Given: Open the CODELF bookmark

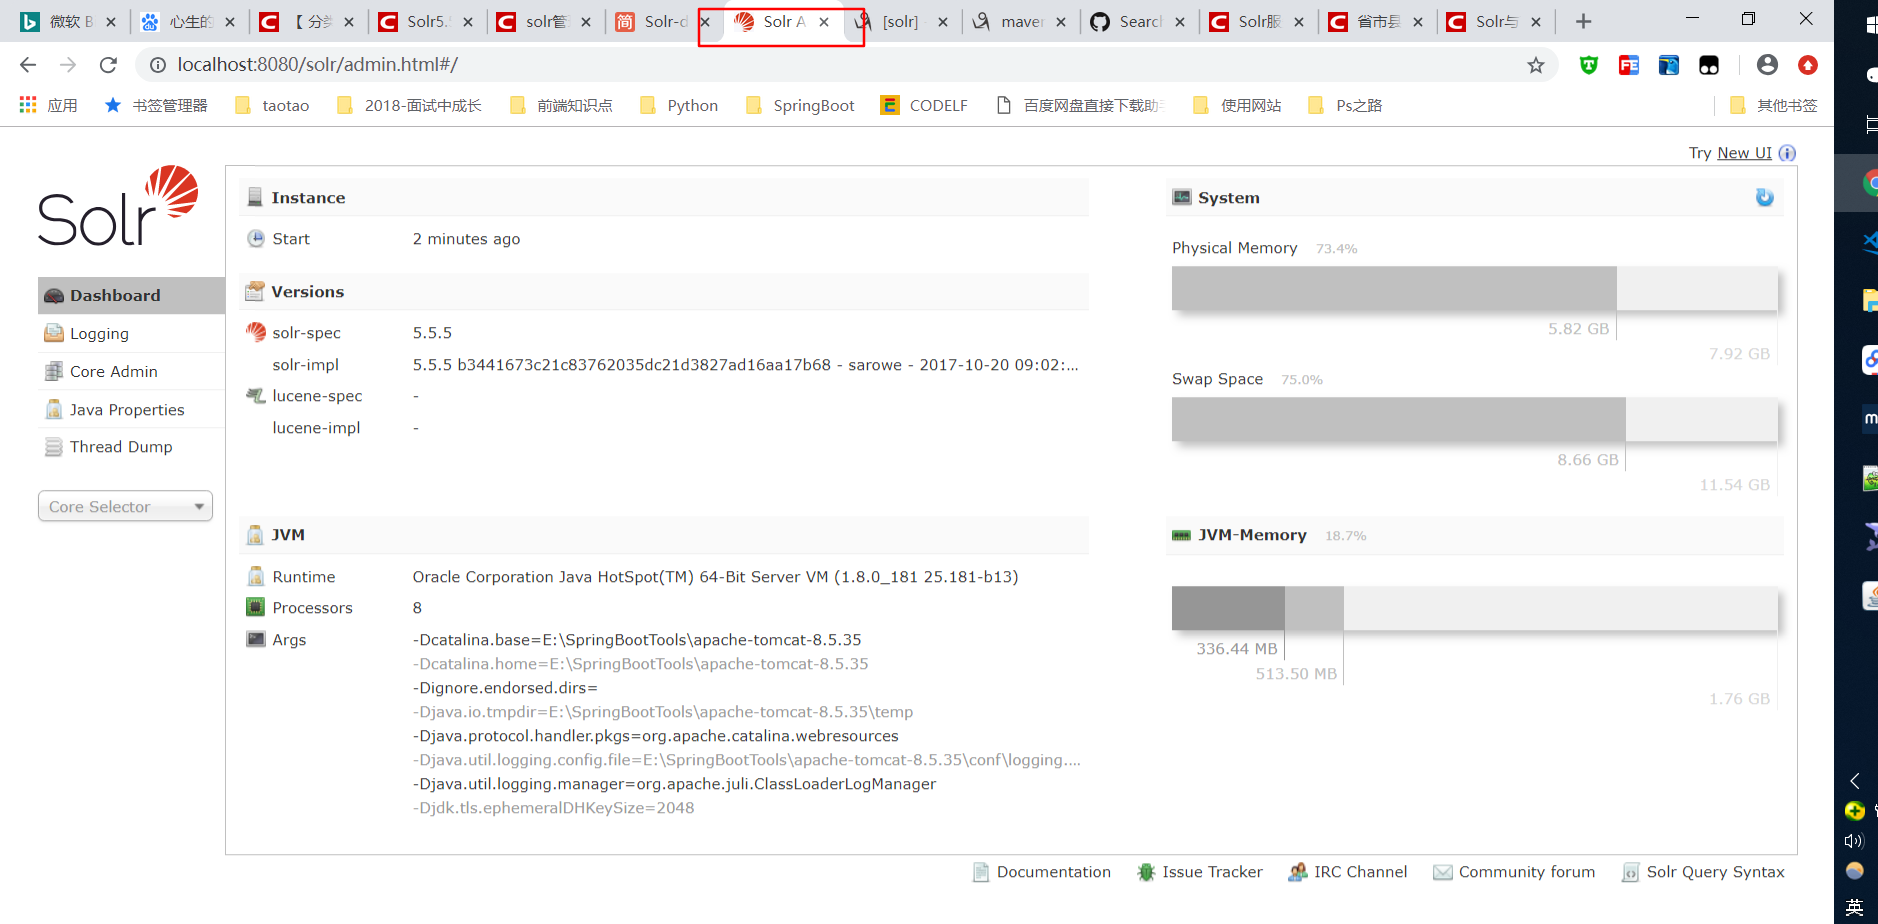Looking at the screenshot, I should 924,105.
